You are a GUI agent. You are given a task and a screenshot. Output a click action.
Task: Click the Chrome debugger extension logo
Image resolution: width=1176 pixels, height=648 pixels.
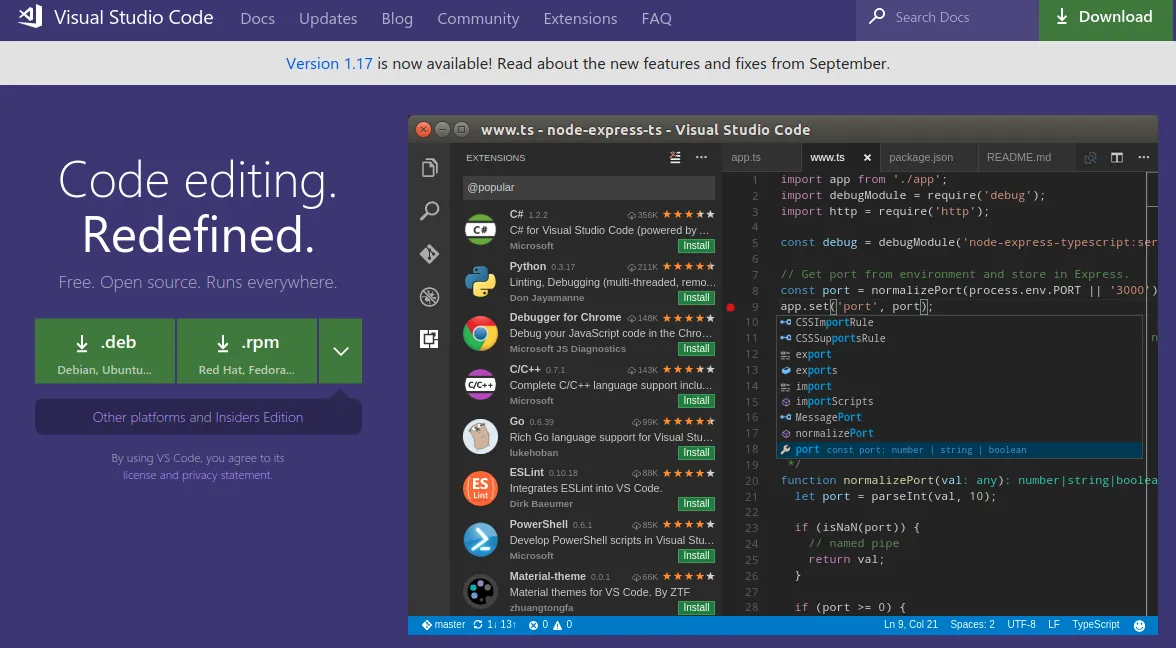(x=480, y=334)
